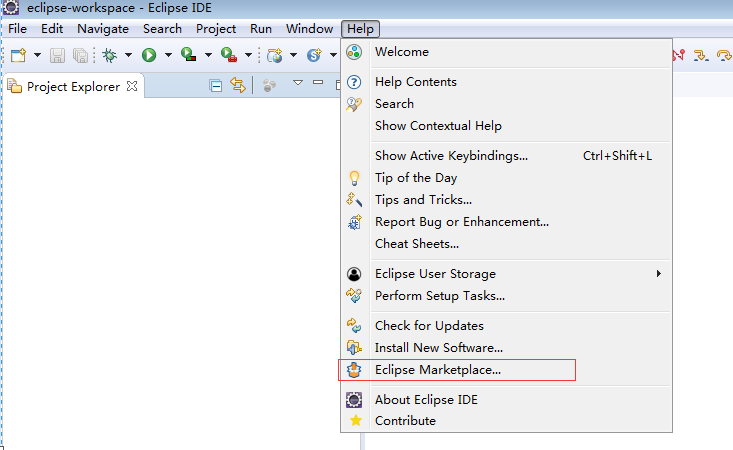Click the Eclipse logo in the title bar
The width and height of the screenshot is (733, 450).
(11, 7)
